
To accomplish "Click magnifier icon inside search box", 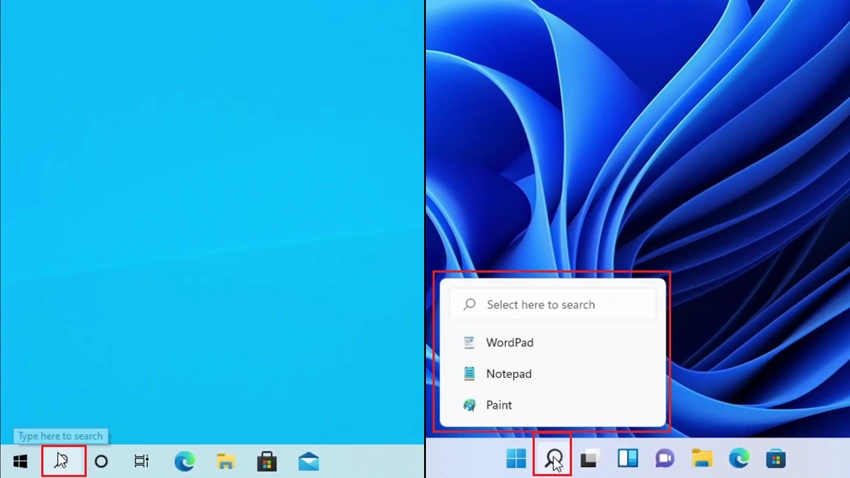I will pyautogui.click(x=469, y=305).
